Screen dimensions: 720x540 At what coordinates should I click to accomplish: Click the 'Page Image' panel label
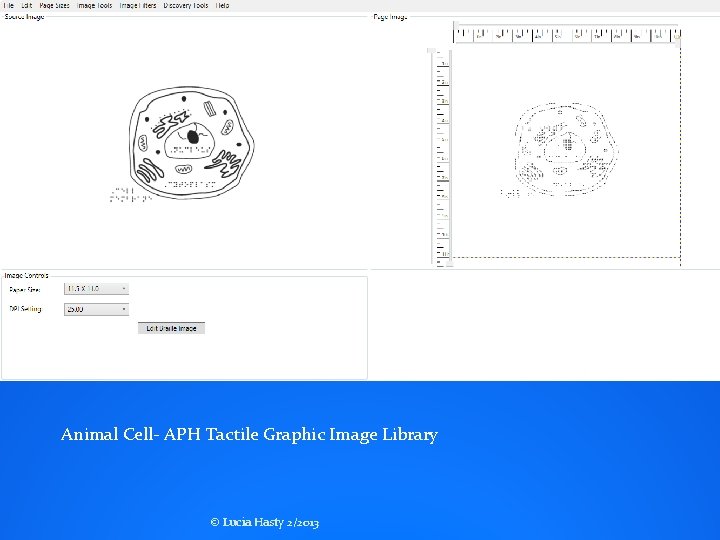tap(390, 17)
